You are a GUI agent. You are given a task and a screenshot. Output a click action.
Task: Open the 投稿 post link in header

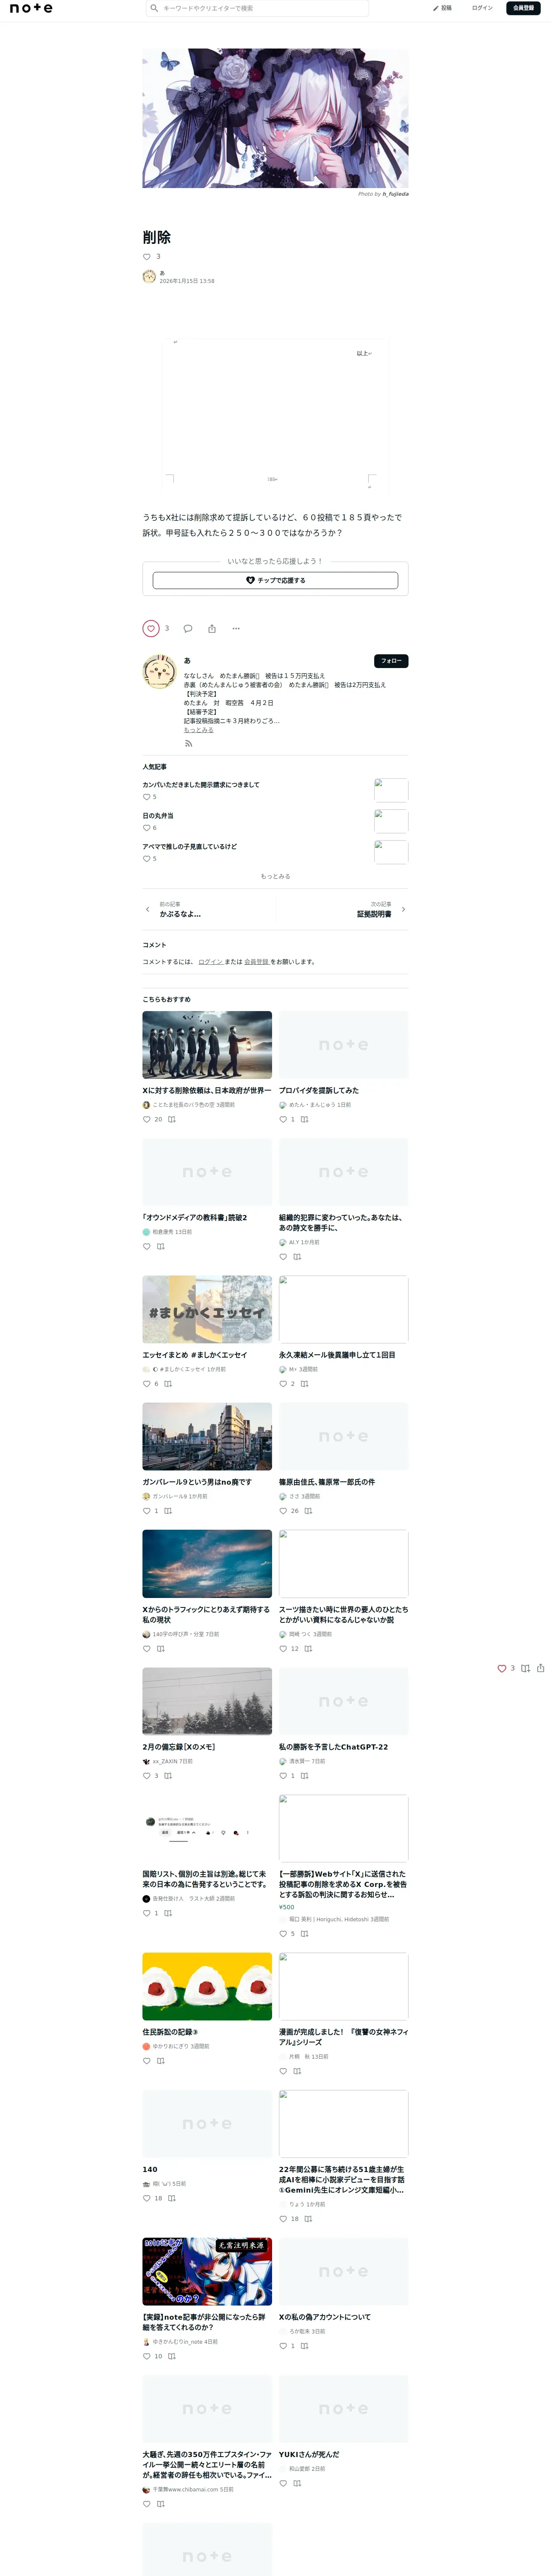click(442, 8)
